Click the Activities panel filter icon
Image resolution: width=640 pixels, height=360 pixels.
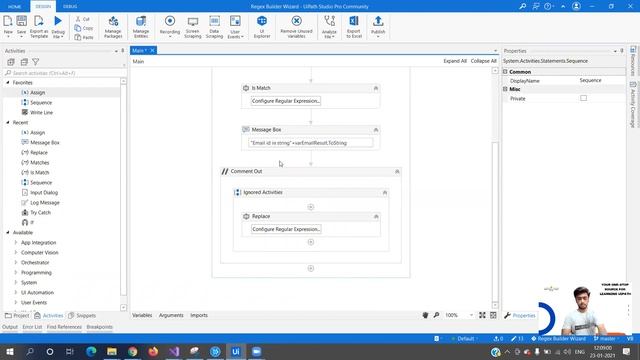[36, 62]
